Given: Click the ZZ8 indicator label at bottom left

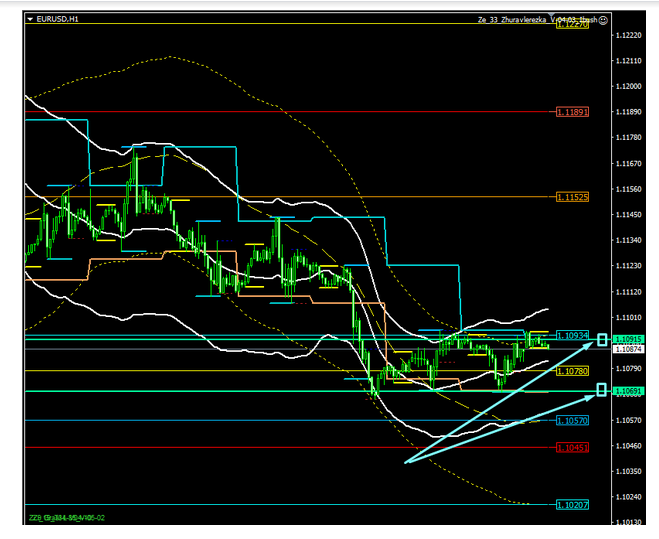Looking at the screenshot, I should click(64, 518).
